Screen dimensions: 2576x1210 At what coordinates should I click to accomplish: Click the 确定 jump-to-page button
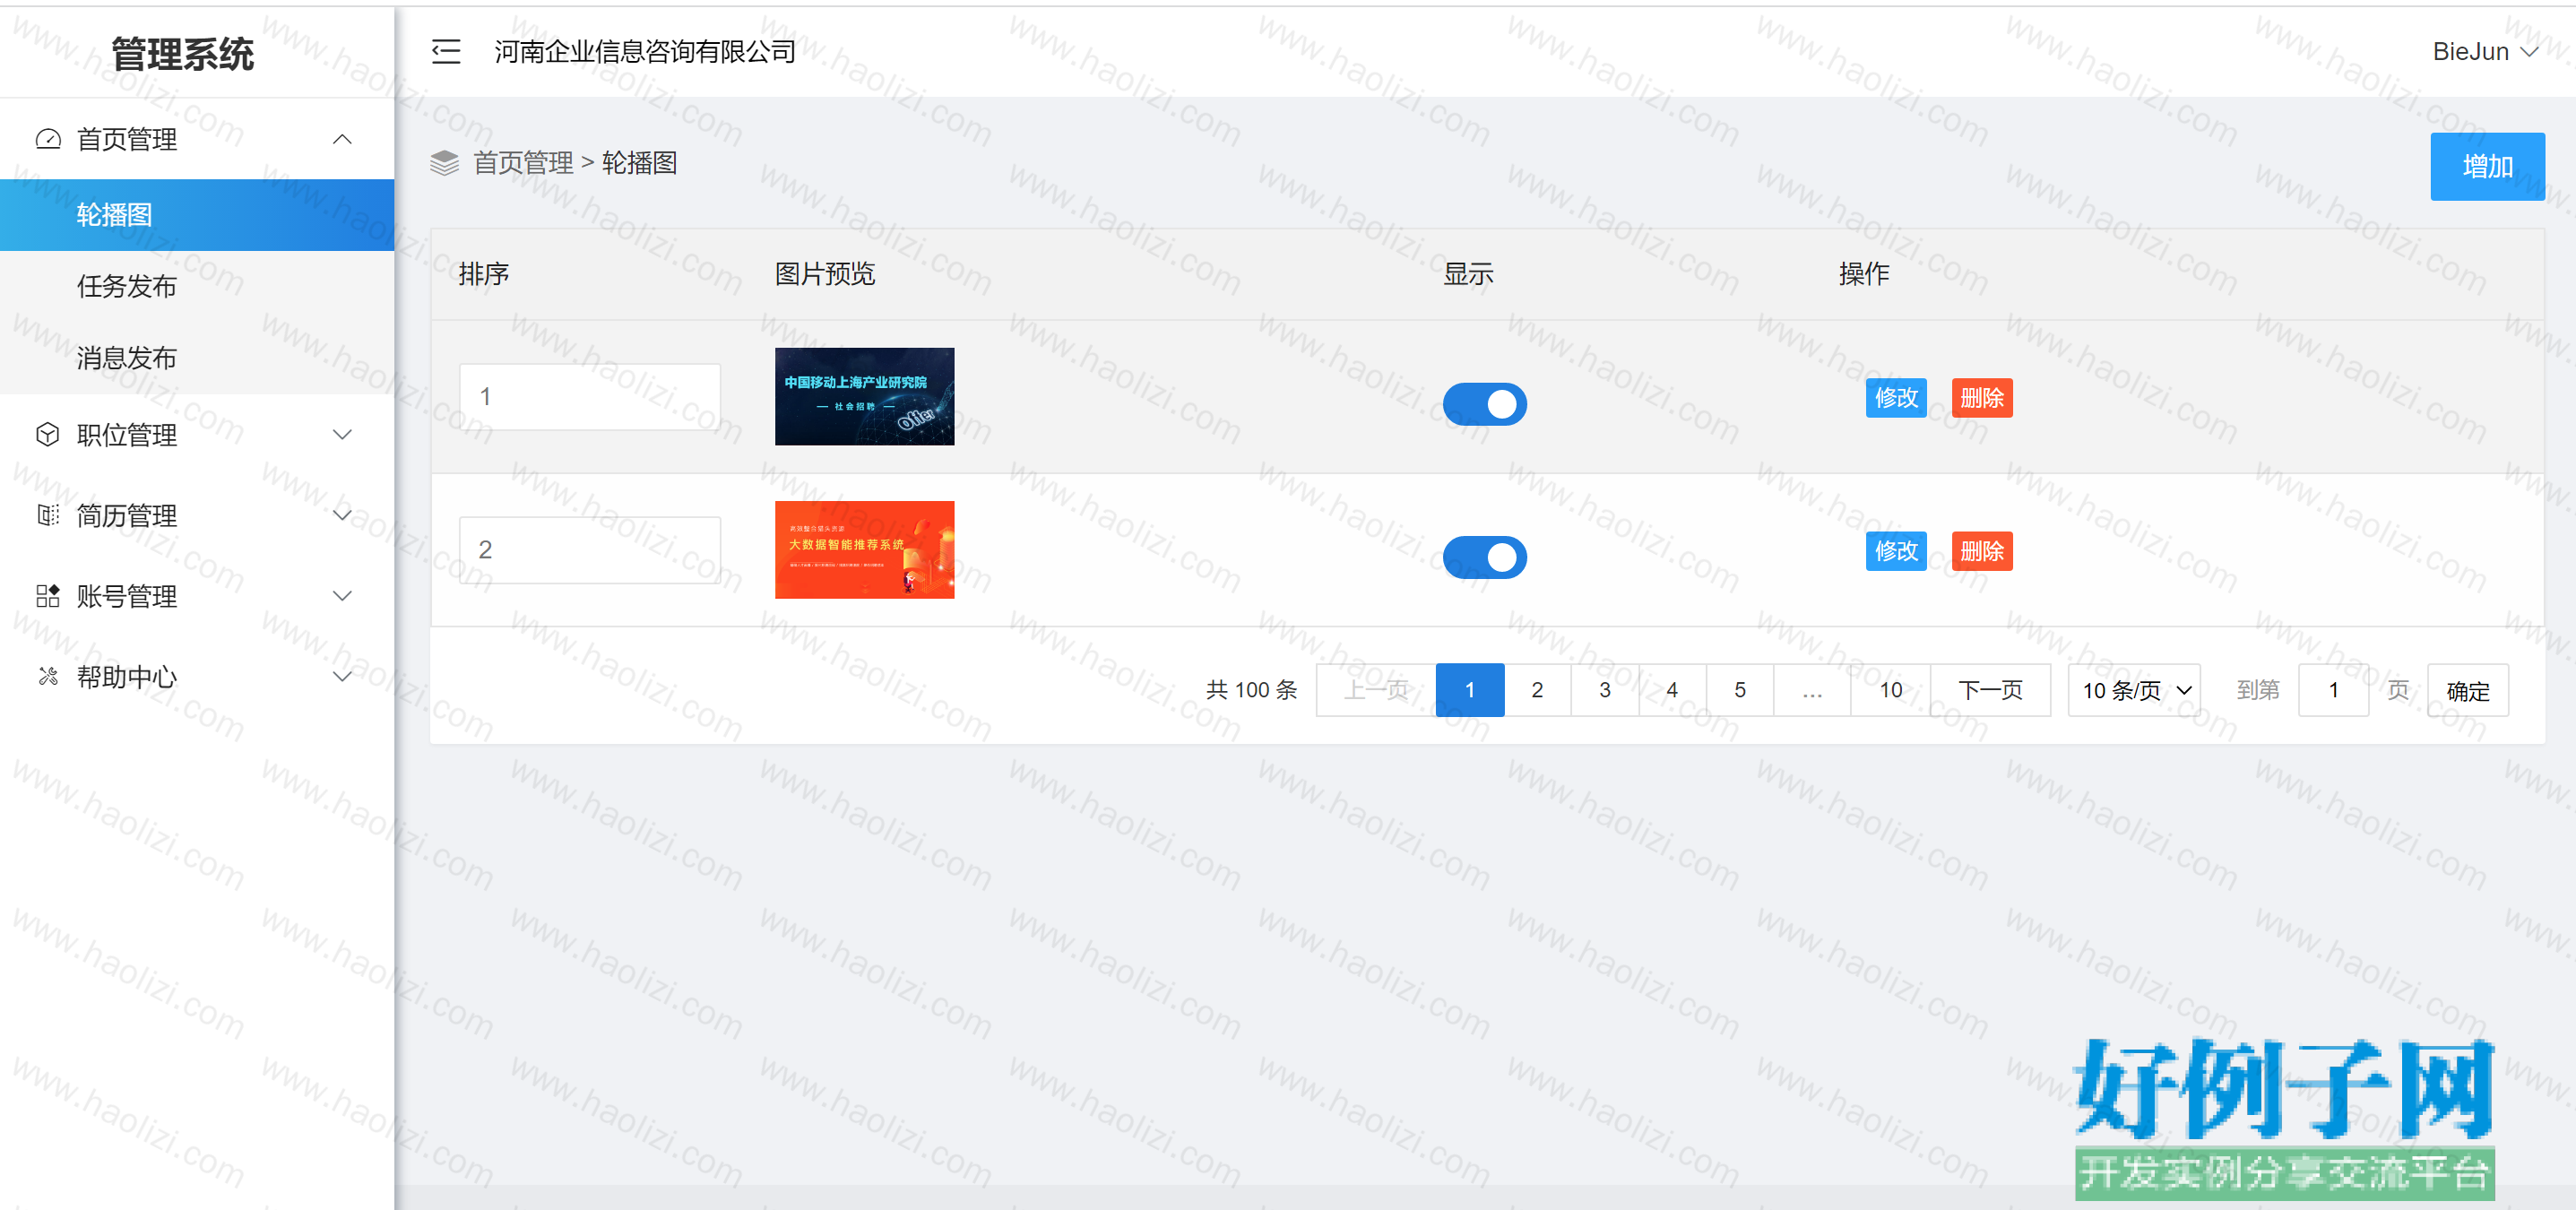coord(2468,690)
